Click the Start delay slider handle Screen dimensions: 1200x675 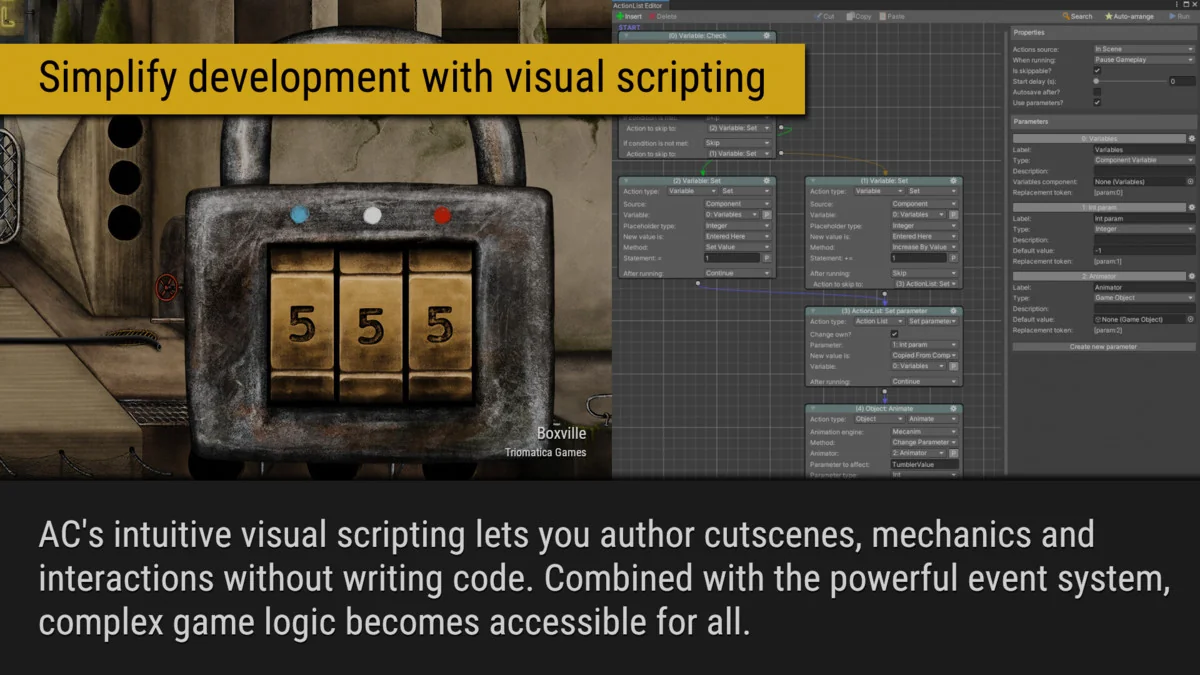(1097, 81)
